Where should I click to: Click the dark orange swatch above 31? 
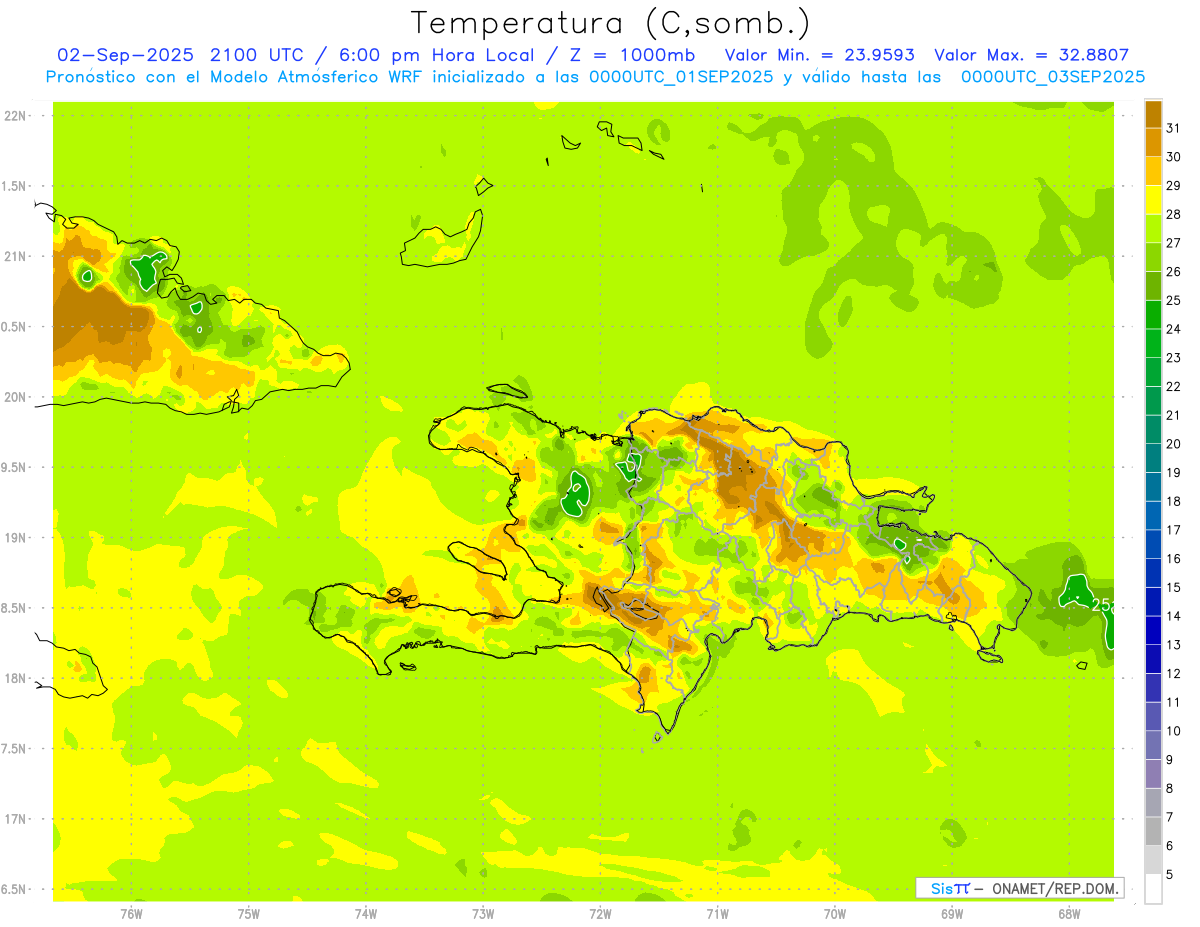click(x=1153, y=114)
